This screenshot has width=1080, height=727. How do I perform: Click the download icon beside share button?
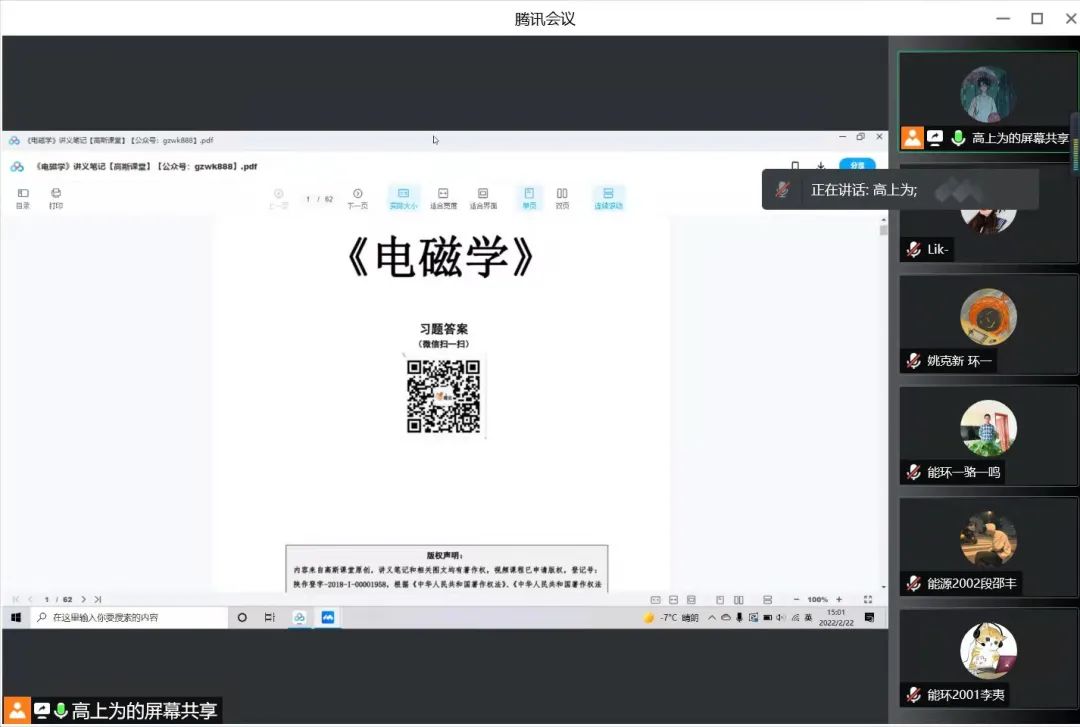(821, 166)
